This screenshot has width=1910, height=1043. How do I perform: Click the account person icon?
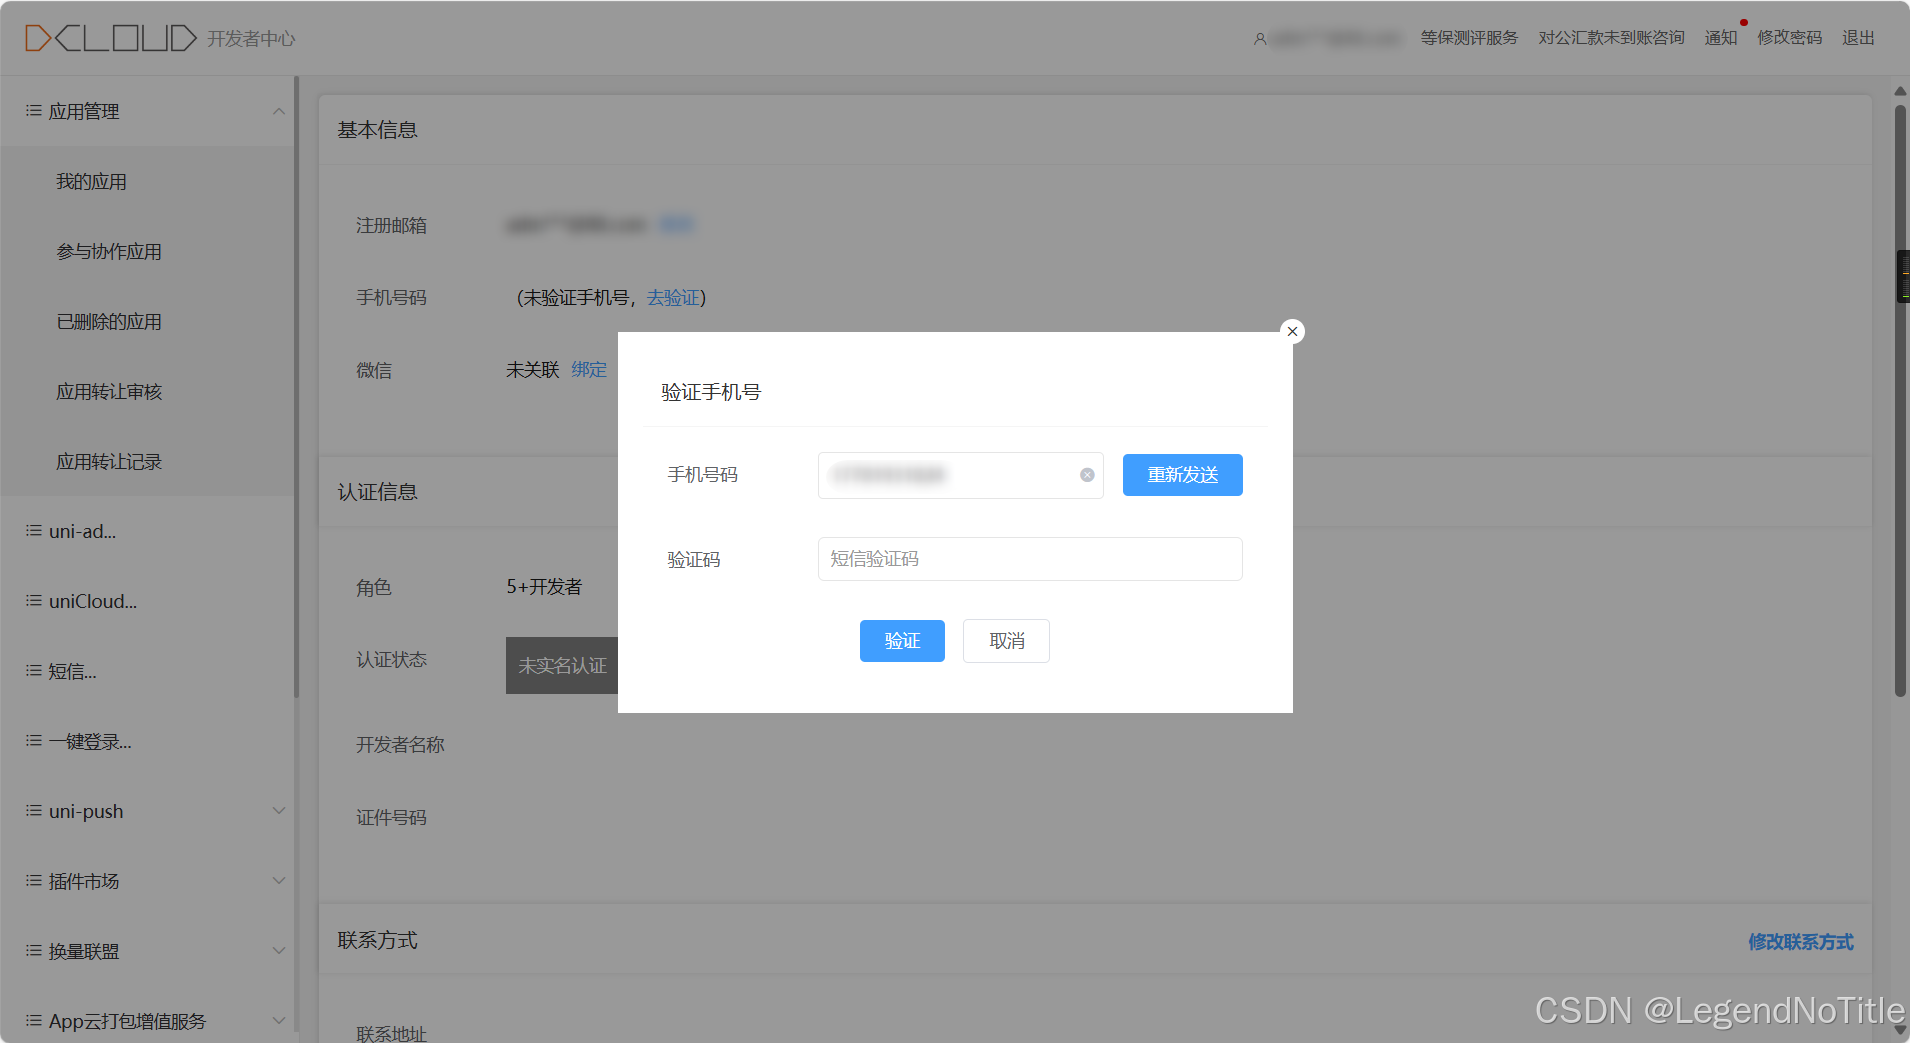coord(1258,37)
